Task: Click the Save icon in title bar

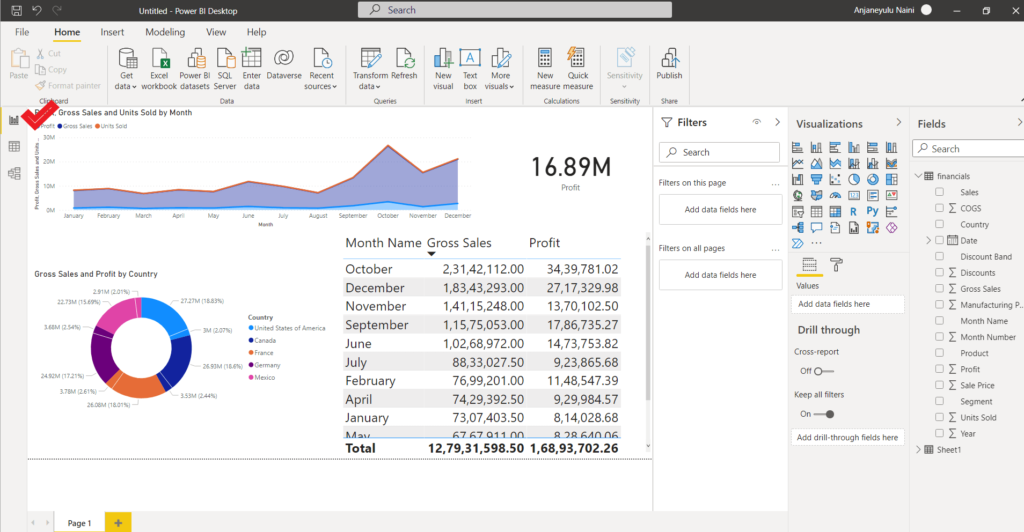Action: (16, 10)
